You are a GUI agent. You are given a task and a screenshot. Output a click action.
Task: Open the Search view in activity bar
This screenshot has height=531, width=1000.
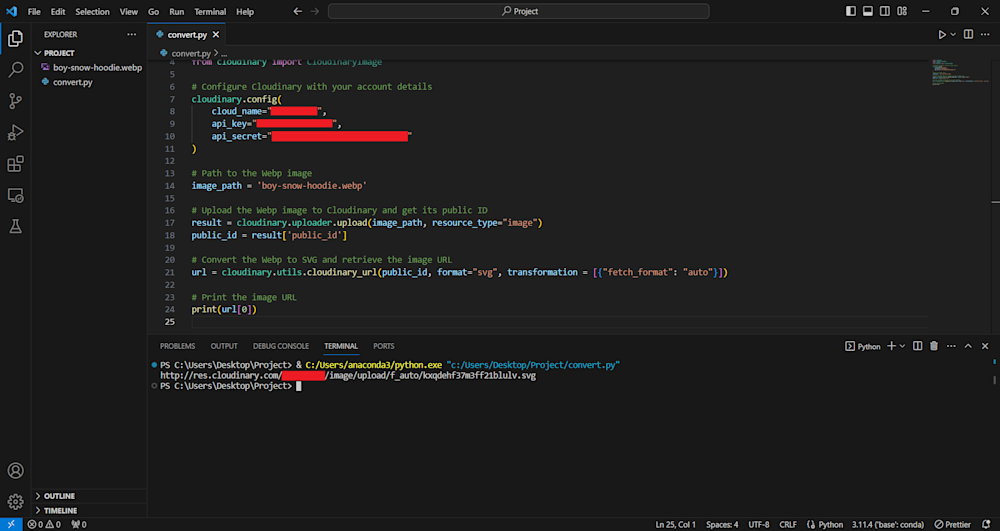[x=15, y=70]
